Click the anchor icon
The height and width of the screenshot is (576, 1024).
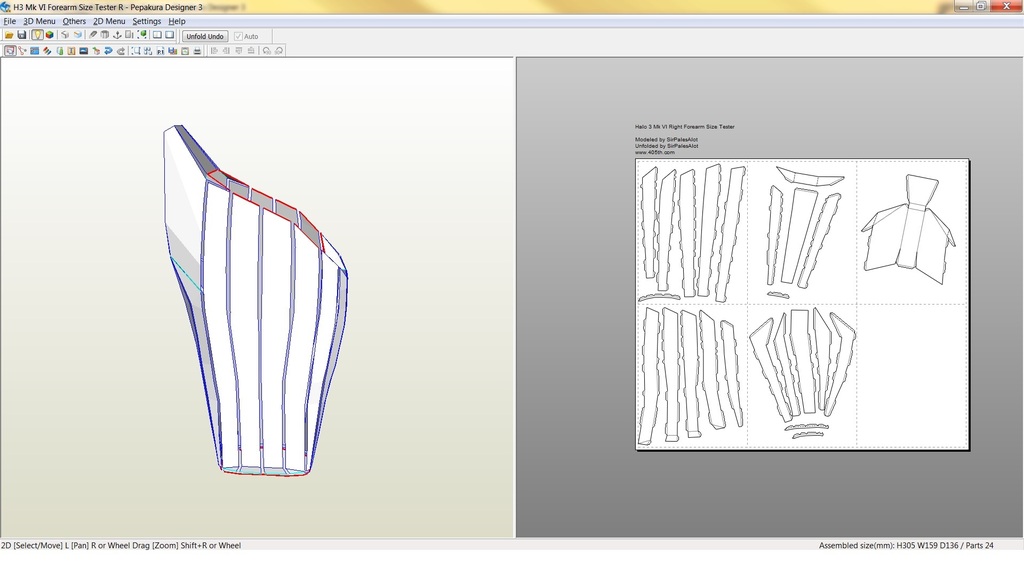tap(117, 35)
